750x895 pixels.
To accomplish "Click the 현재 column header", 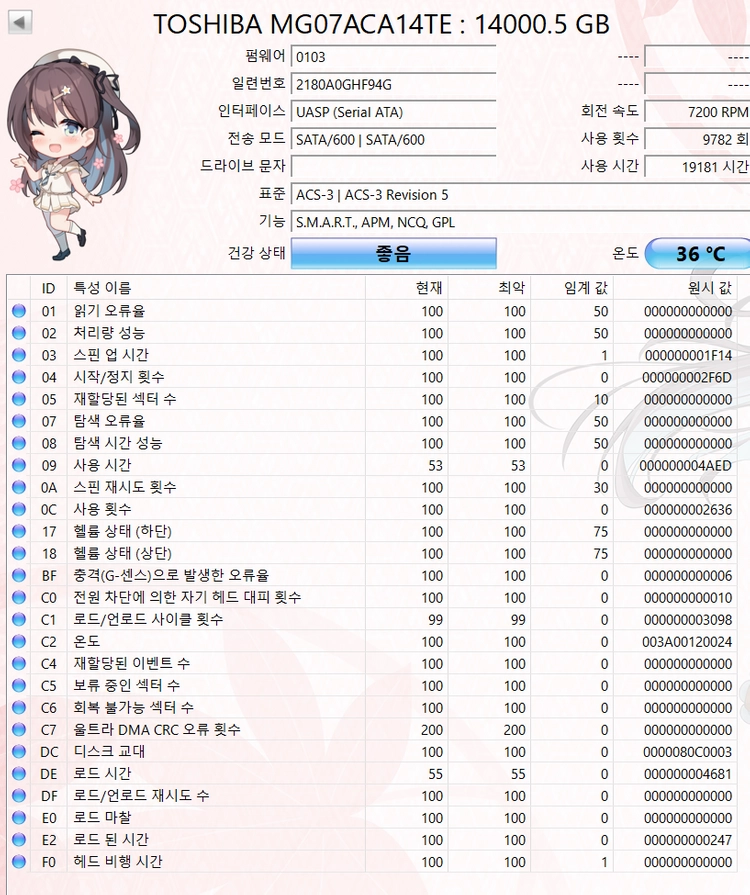I will click(x=406, y=288).
